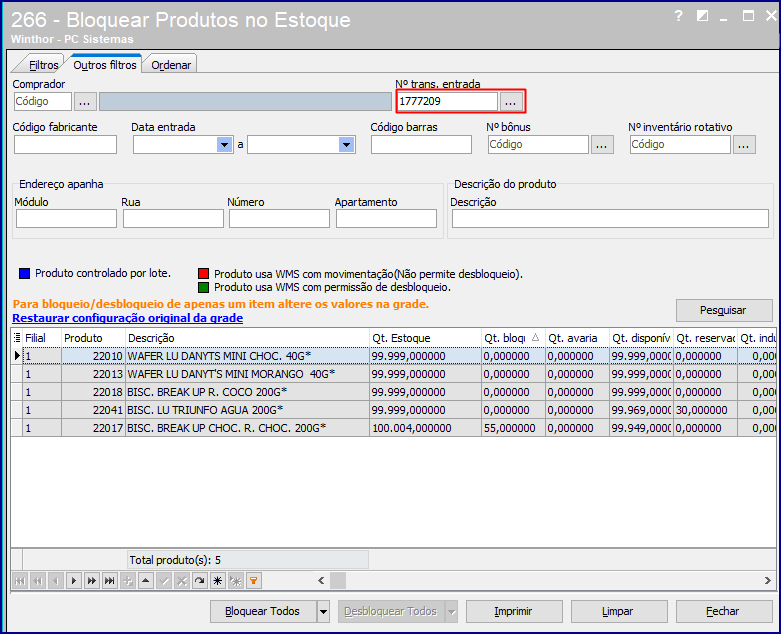Focus the Descrição product field
This screenshot has height=634, width=781.
point(610,219)
